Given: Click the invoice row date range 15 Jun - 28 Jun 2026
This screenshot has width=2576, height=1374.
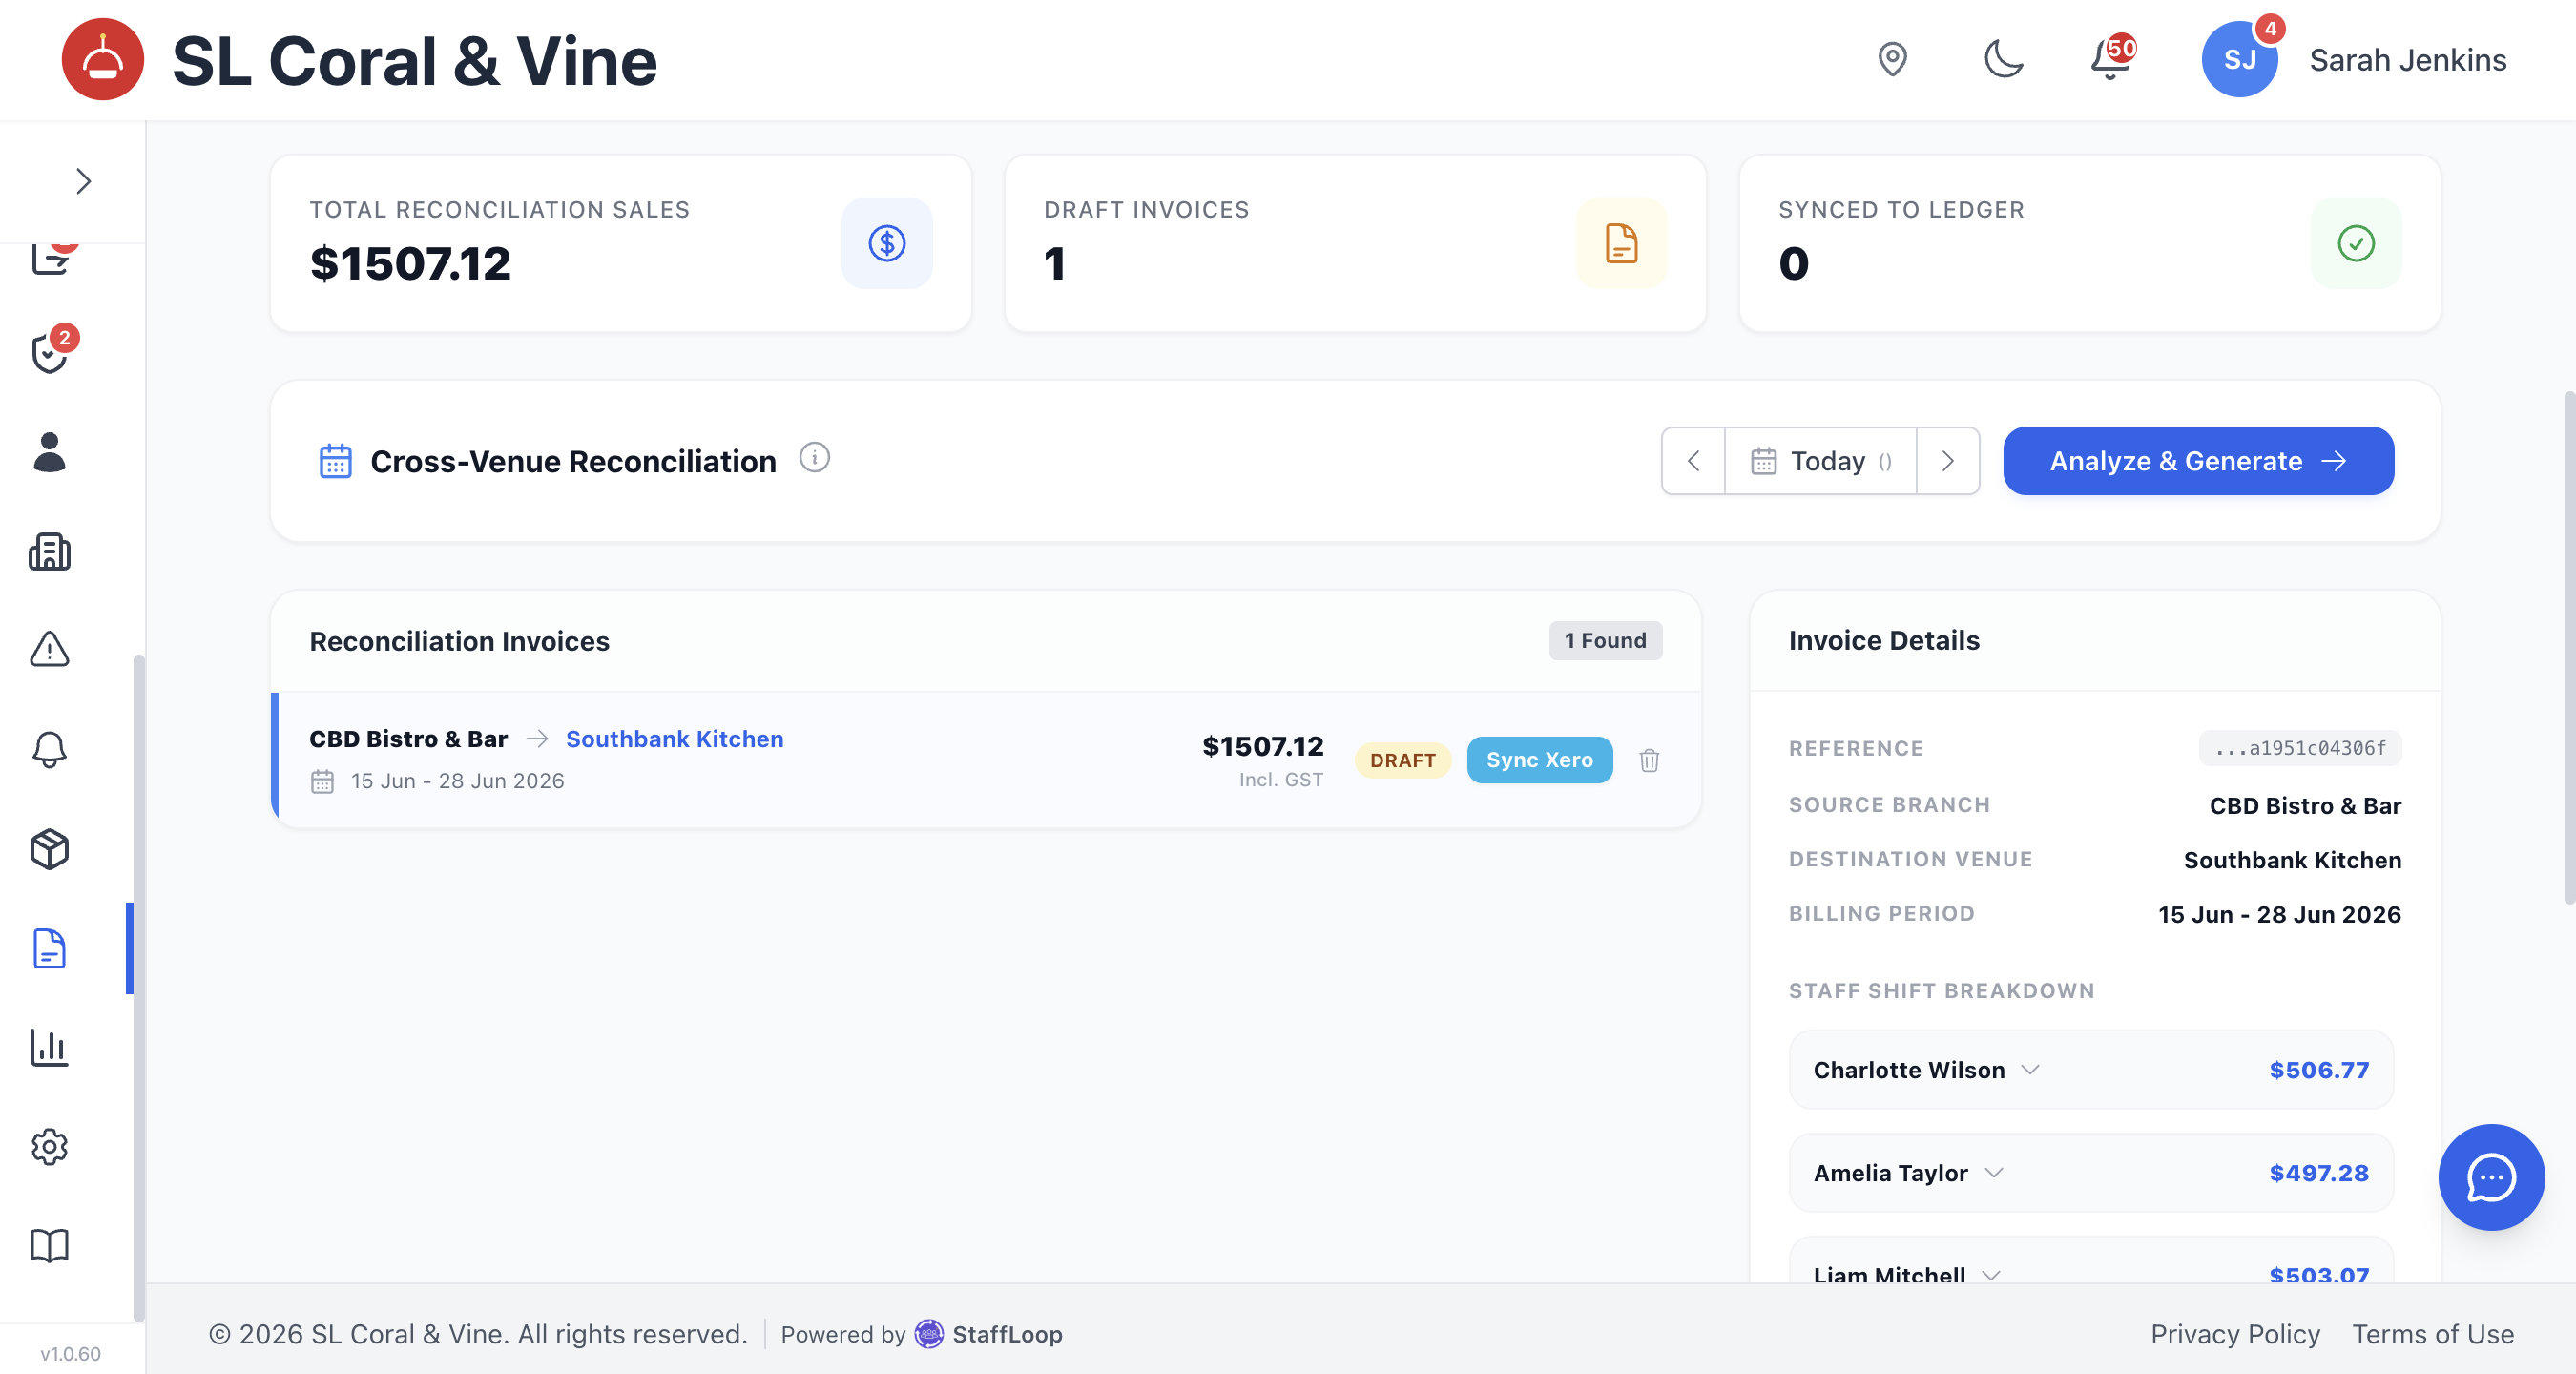Looking at the screenshot, I should [457, 781].
